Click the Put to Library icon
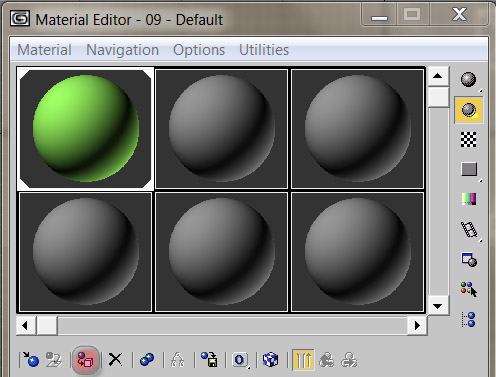Viewport: 496px width, 377px height. click(x=209, y=360)
